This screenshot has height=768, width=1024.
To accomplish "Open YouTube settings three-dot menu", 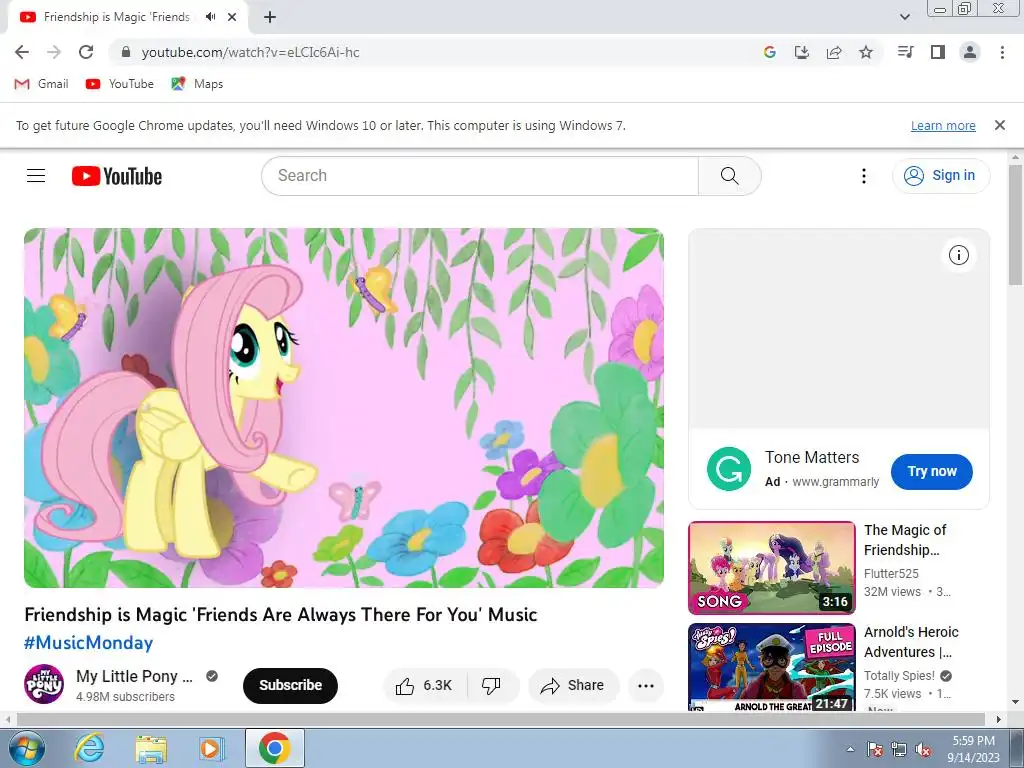I will pos(864,176).
